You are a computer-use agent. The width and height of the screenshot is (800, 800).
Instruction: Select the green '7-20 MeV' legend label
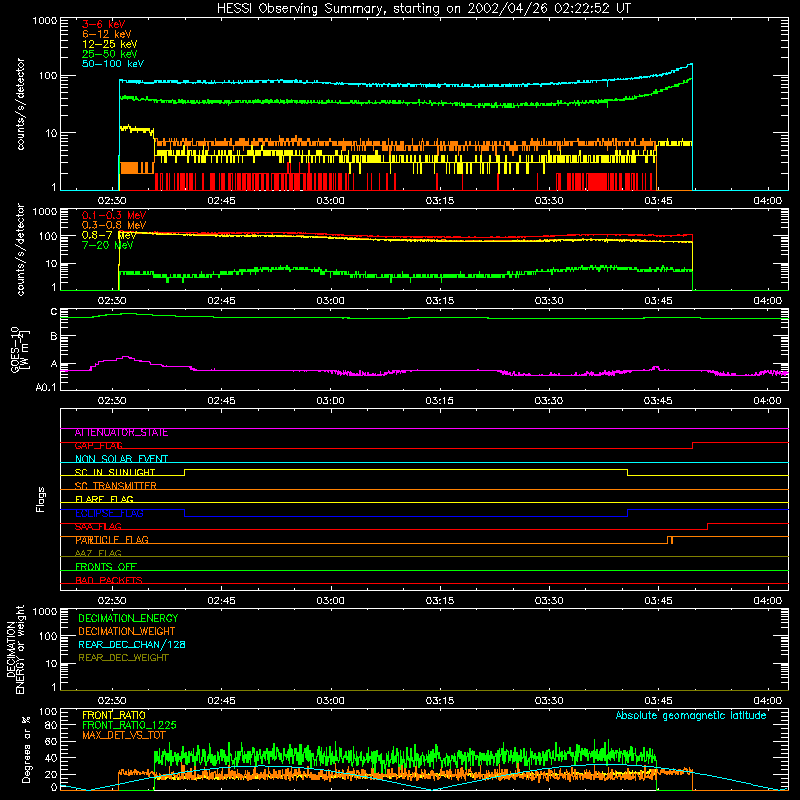108,245
